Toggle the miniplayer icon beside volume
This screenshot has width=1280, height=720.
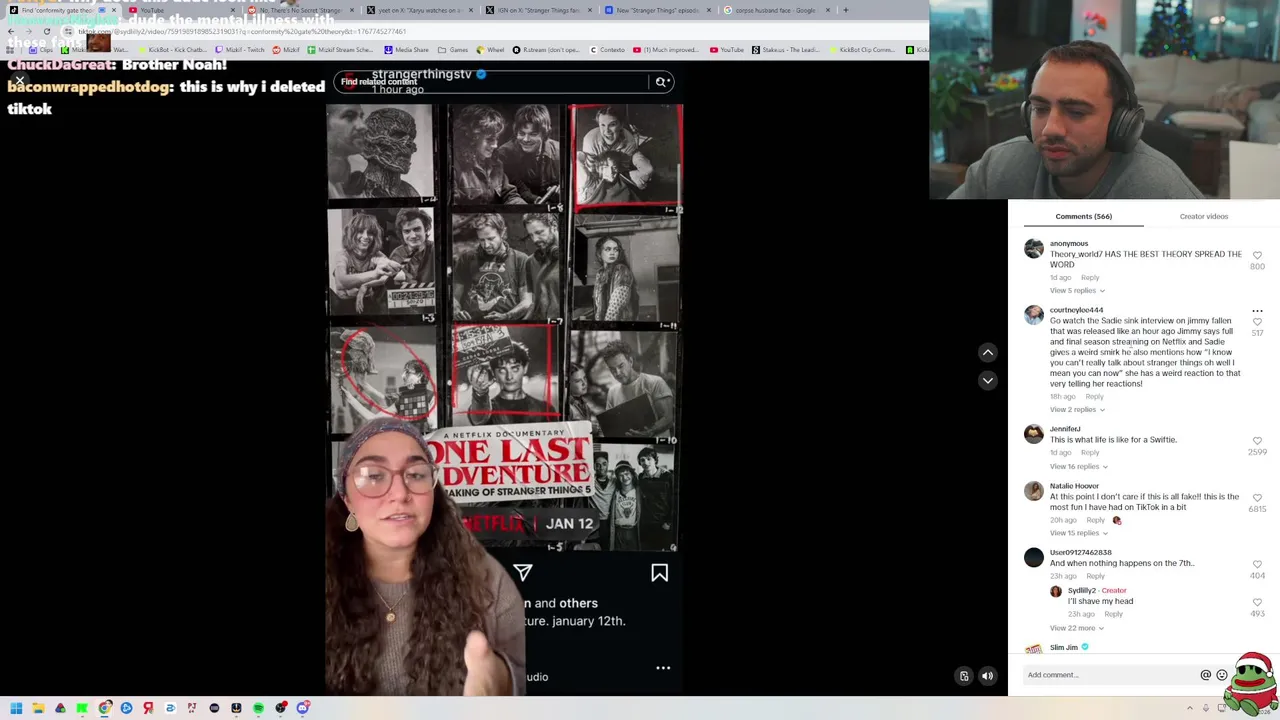964,676
